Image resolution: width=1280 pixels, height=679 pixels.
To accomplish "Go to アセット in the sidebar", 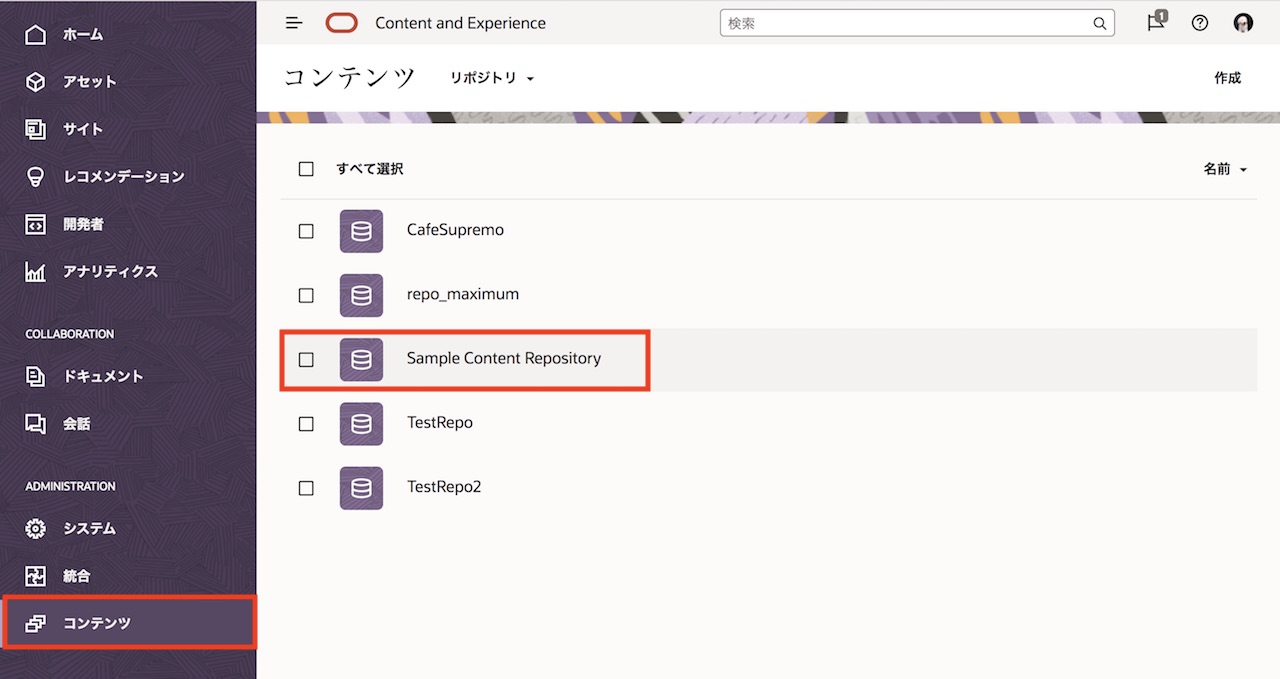I will pos(89,82).
